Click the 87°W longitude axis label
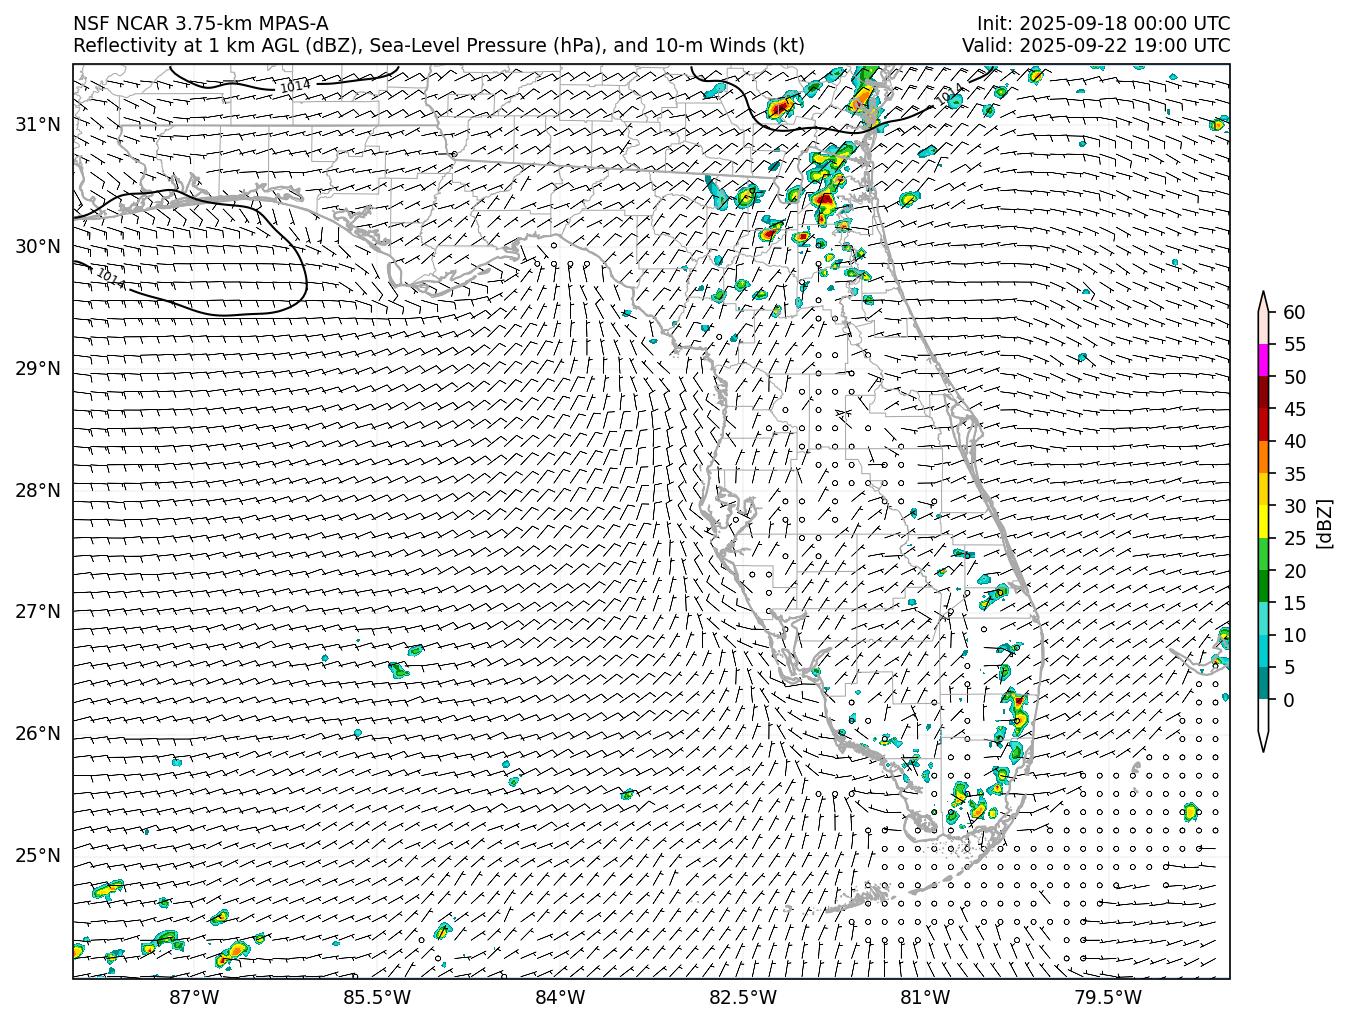The height and width of the screenshot is (1023, 1349). pos(194,997)
